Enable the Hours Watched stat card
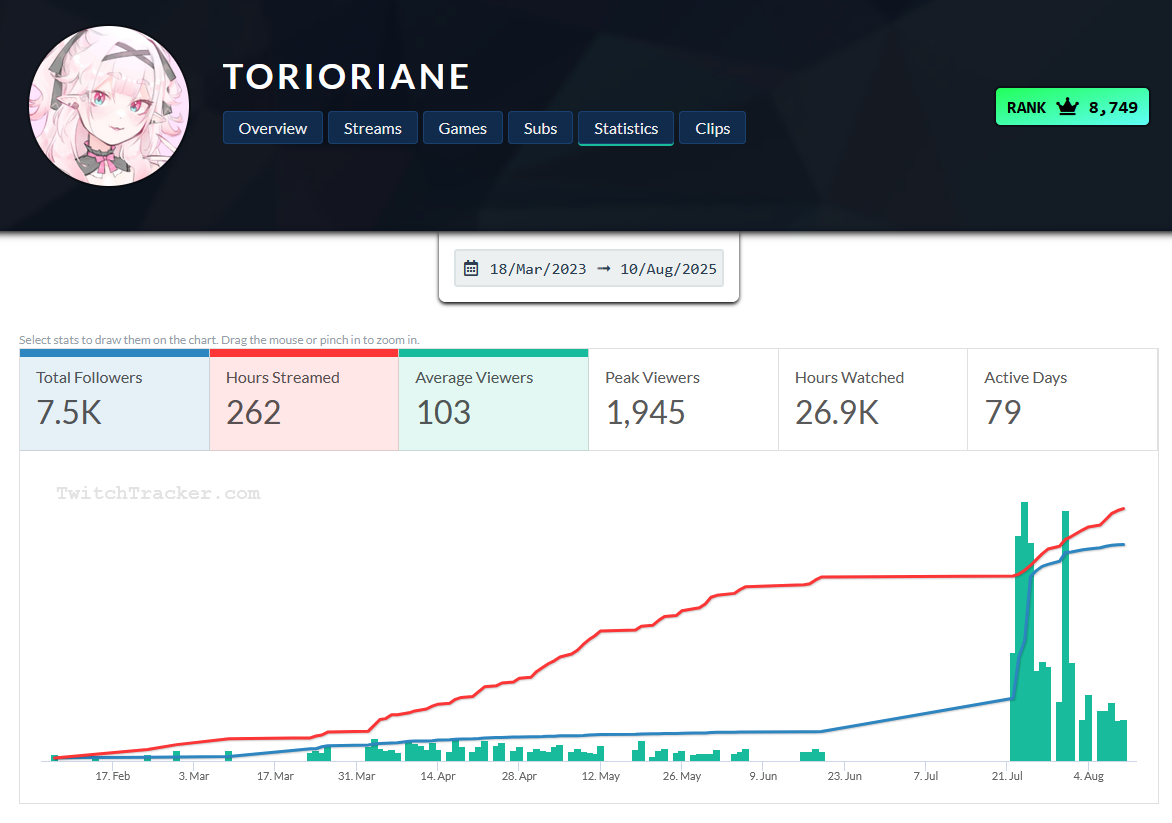The image size is (1172, 823). click(x=873, y=400)
